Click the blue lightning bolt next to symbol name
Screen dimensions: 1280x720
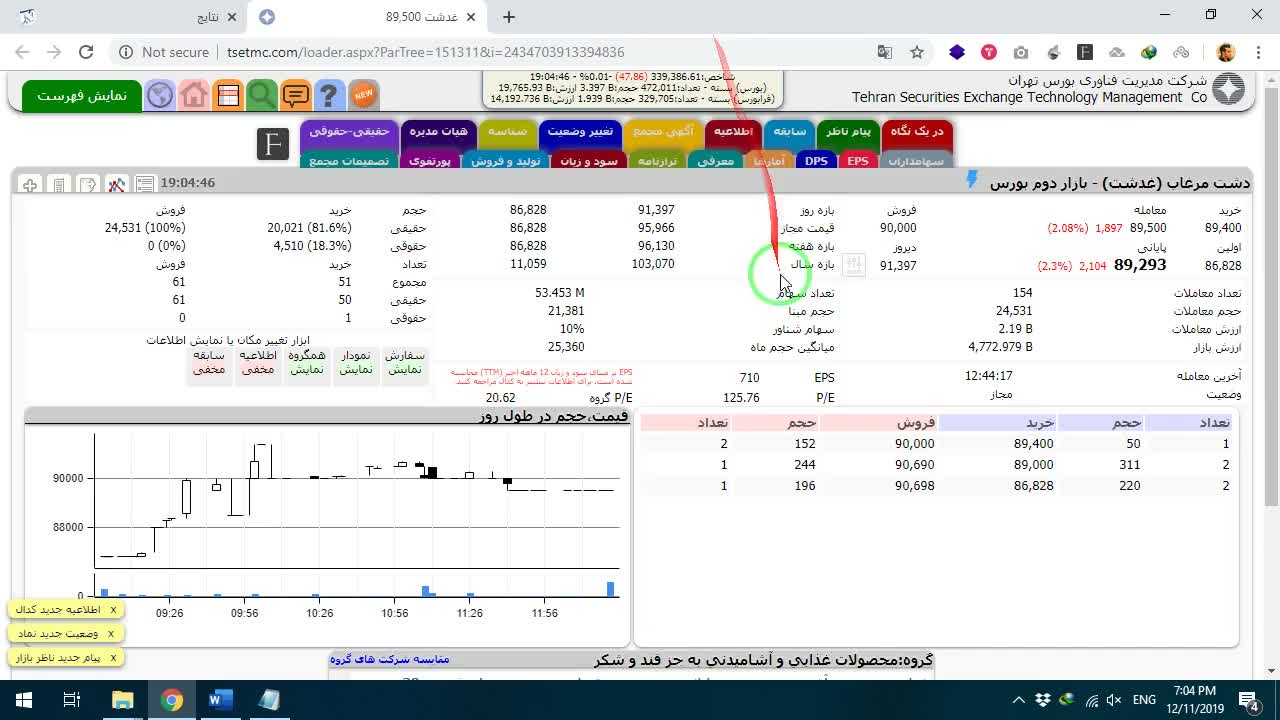coord(971,180)
